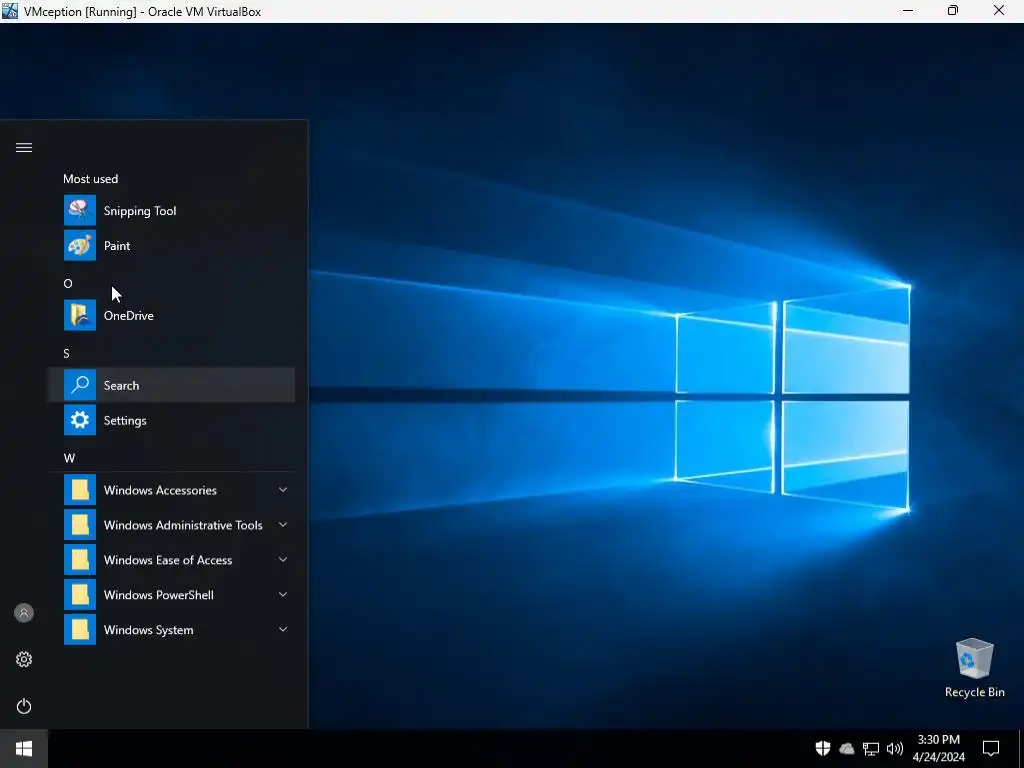Restore down the VirtualBox window
The width and height of the screenshot is (1024, 768).
click(x=953, y=10)
